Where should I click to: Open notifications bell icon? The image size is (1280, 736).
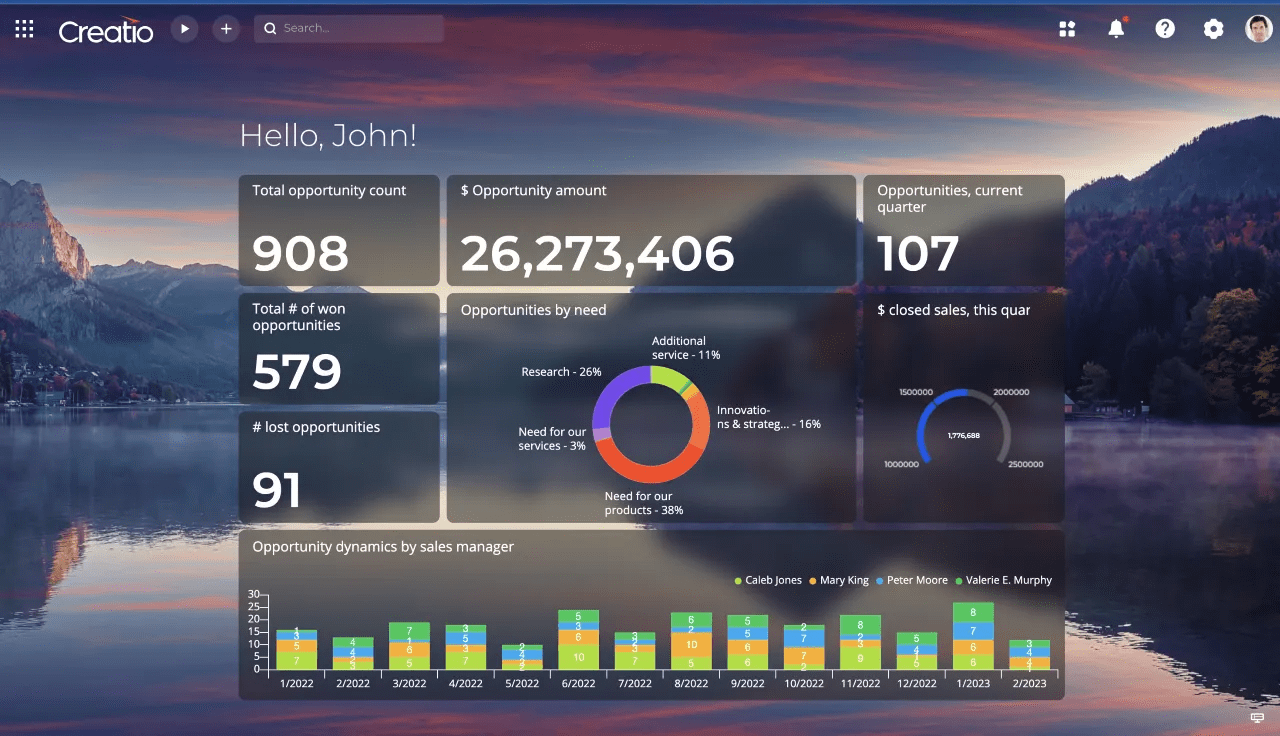coord(1116,28)
